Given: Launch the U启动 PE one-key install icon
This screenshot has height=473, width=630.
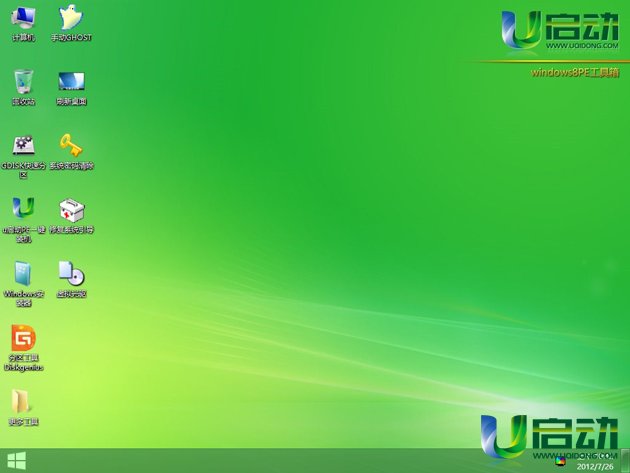Looking at the screenshot, I should coord(23,208).
